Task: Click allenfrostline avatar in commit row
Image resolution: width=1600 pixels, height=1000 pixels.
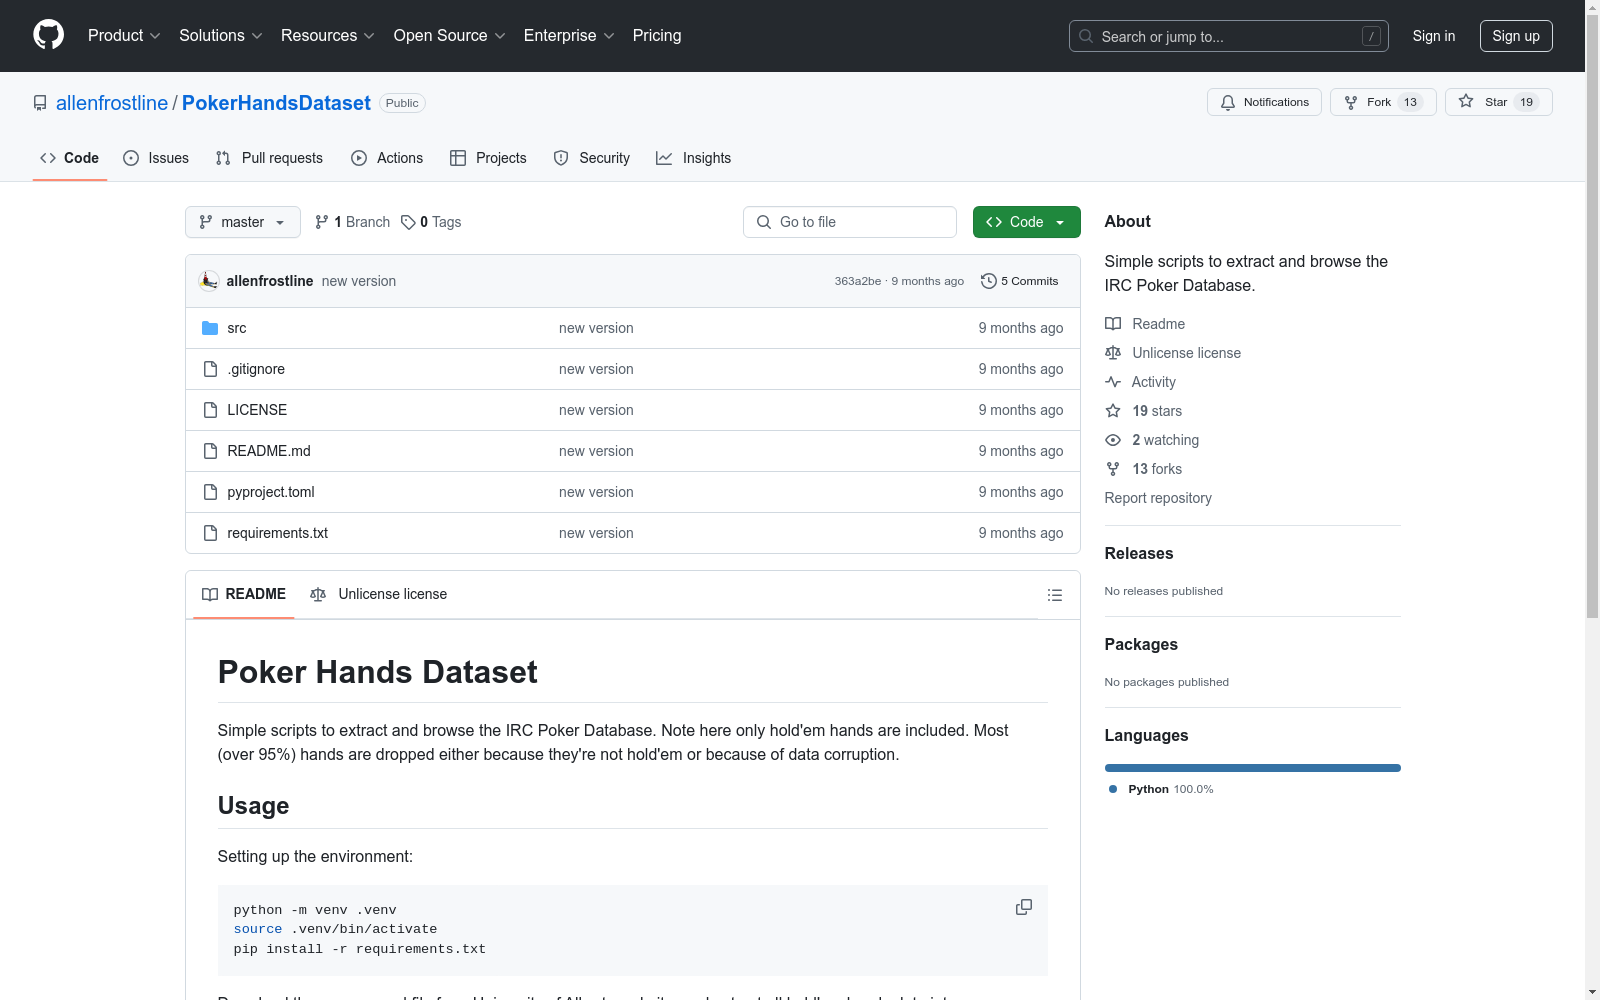Action: pyautogui.click(x=209, y=281)
